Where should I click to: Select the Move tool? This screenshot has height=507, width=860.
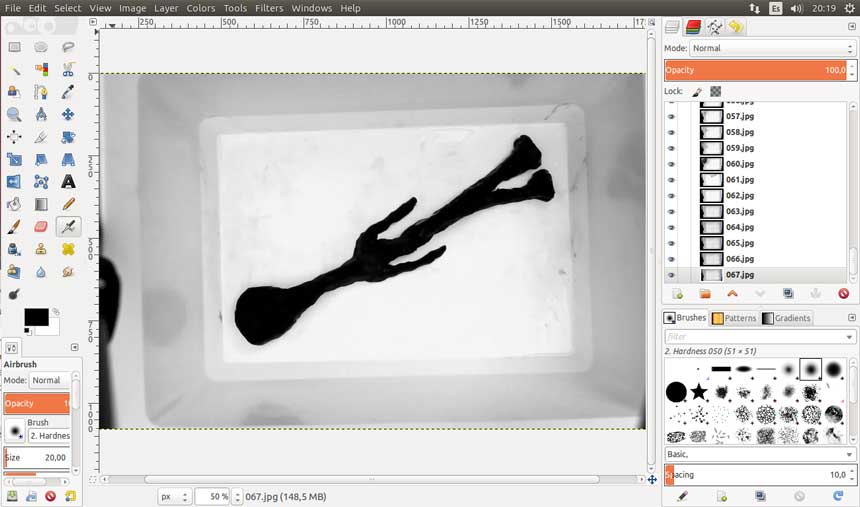[x=68, y=115]
